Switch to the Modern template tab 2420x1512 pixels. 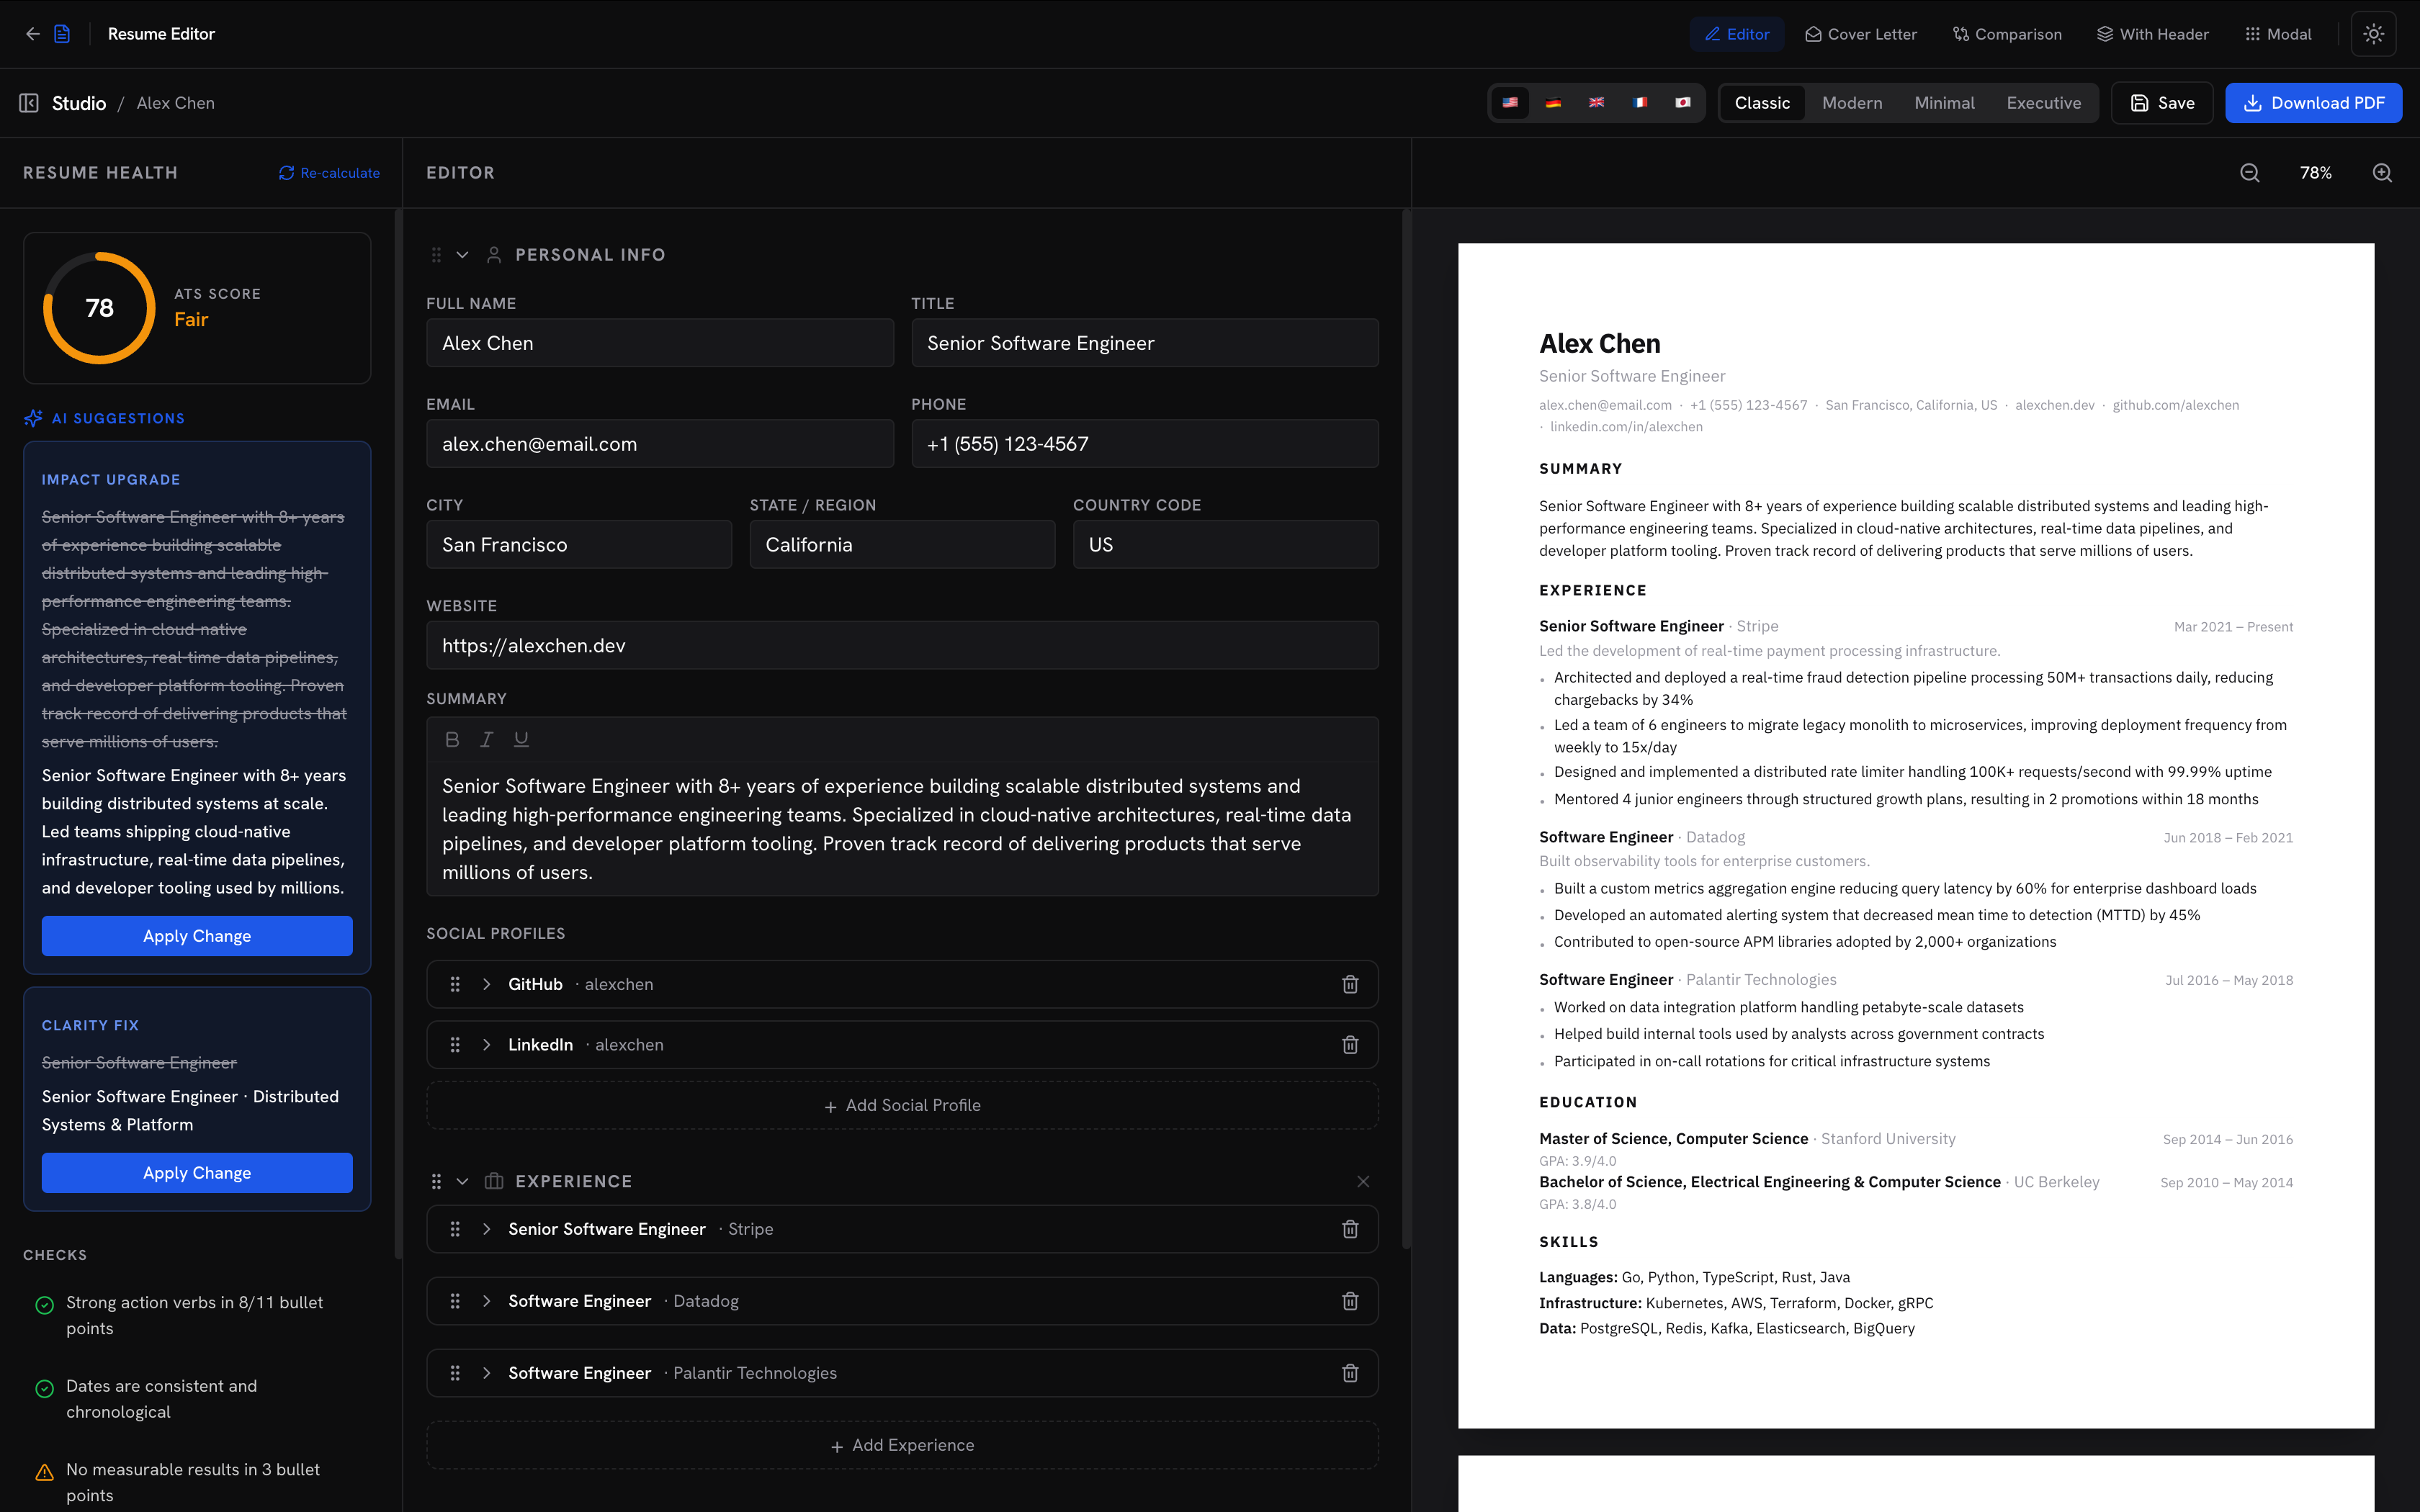(1852, 103)
